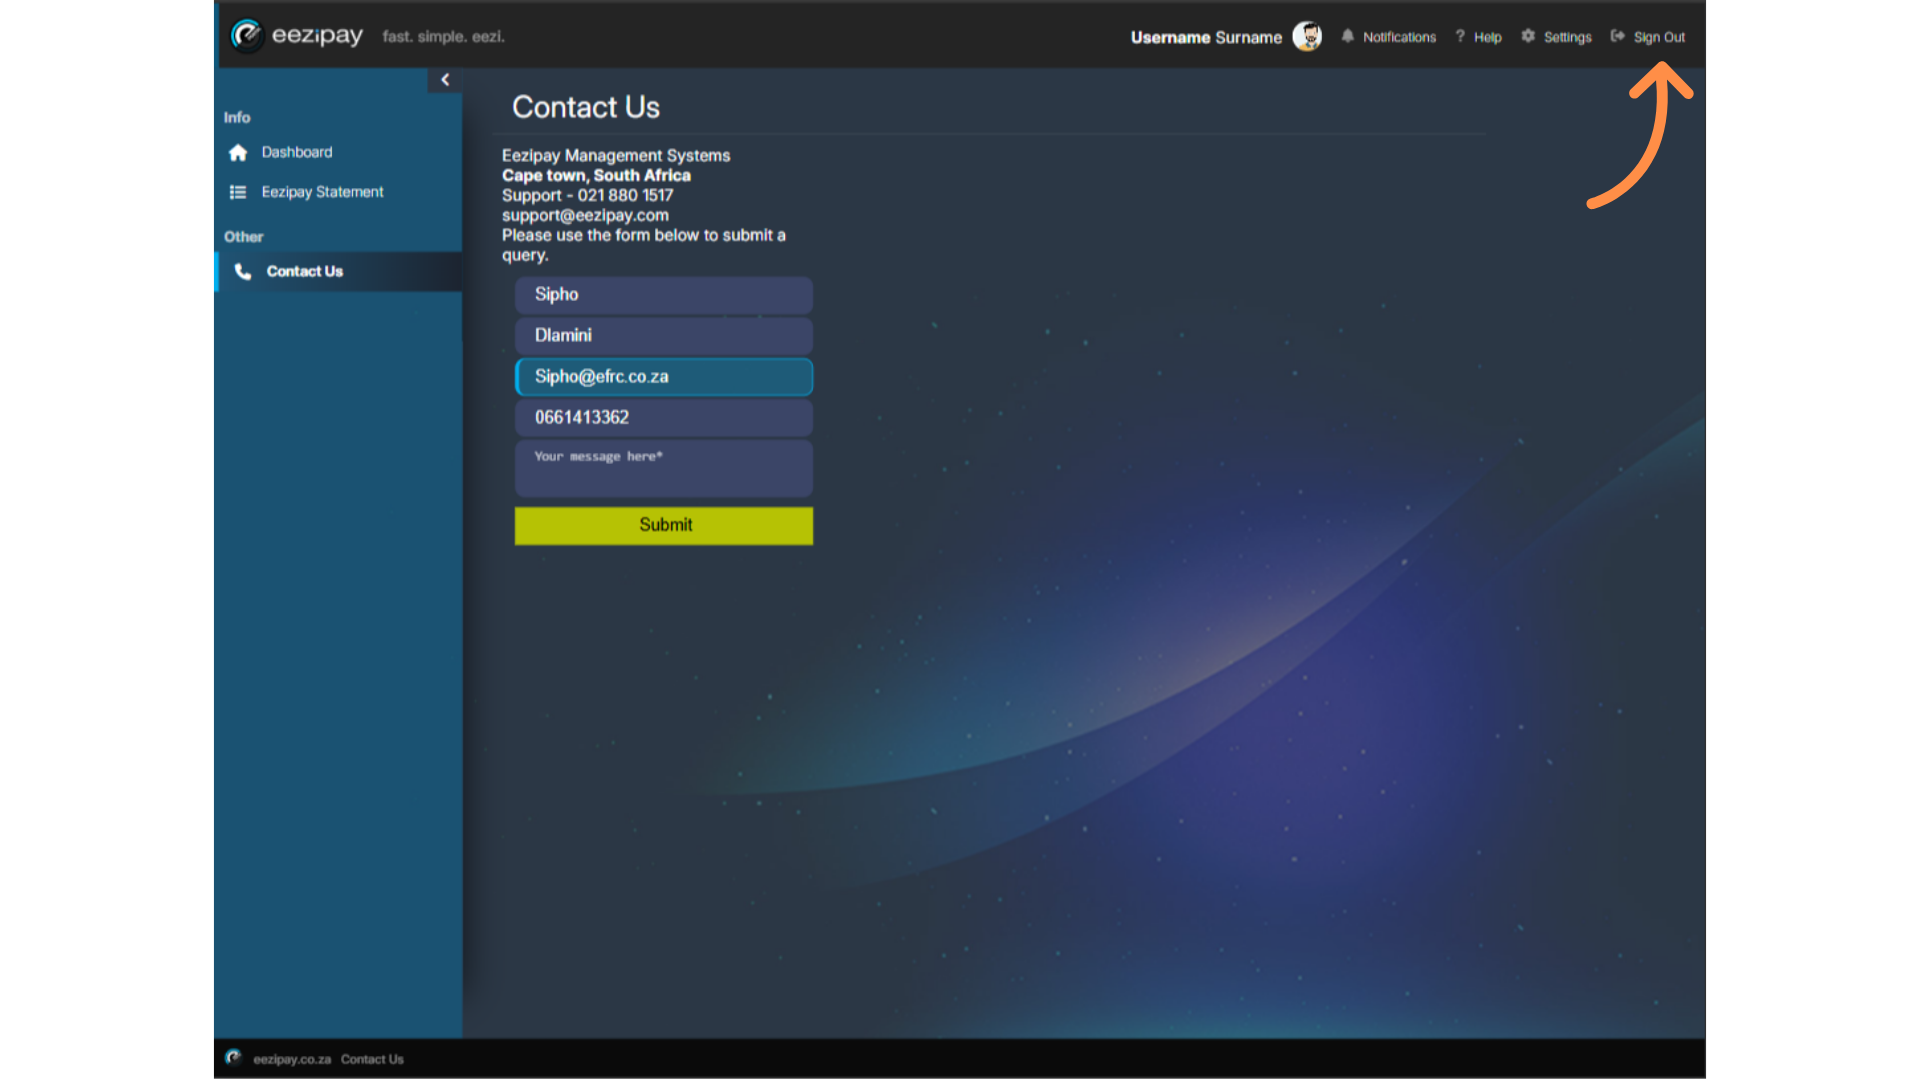
Task: Click the eezipay logo icon
Action: point(246,35)
